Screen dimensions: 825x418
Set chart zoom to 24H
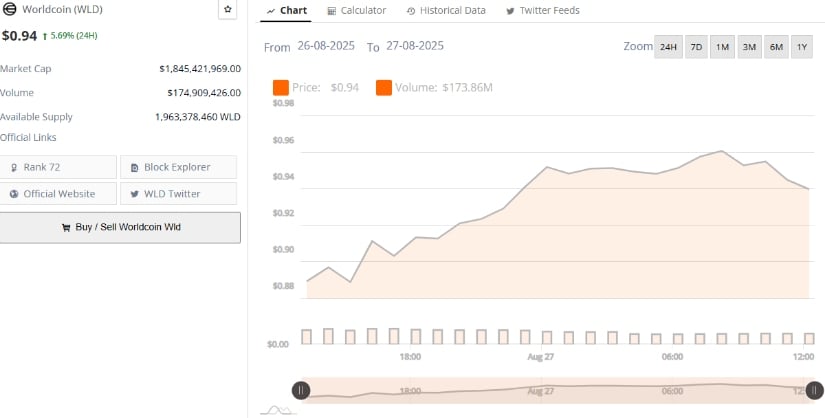[668, 47]
